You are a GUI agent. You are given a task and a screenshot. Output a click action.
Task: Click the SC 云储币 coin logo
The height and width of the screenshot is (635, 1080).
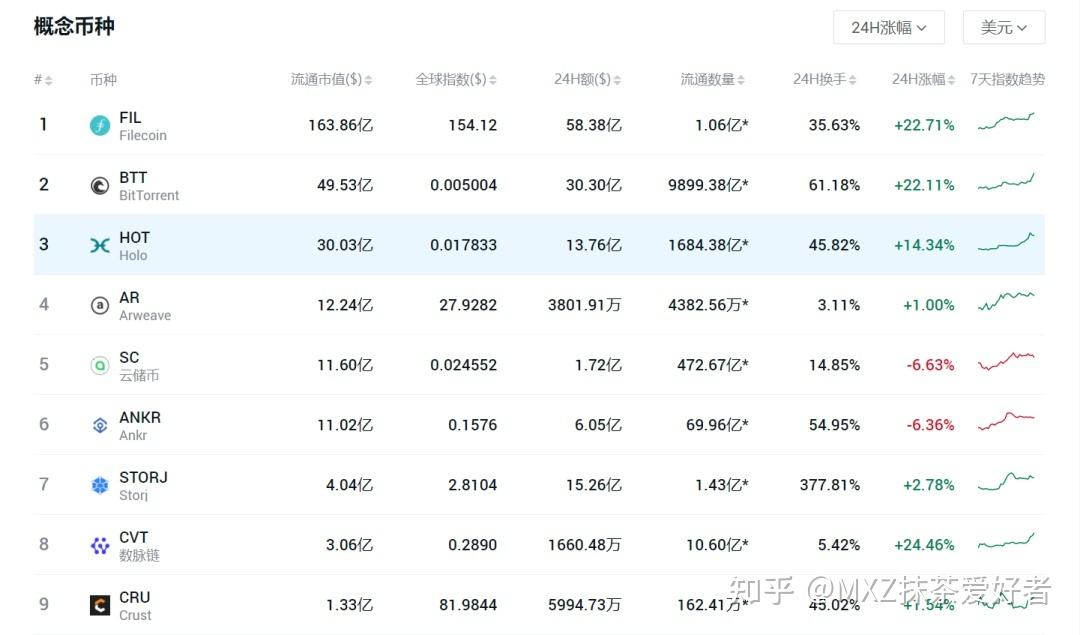pos(100,365)
